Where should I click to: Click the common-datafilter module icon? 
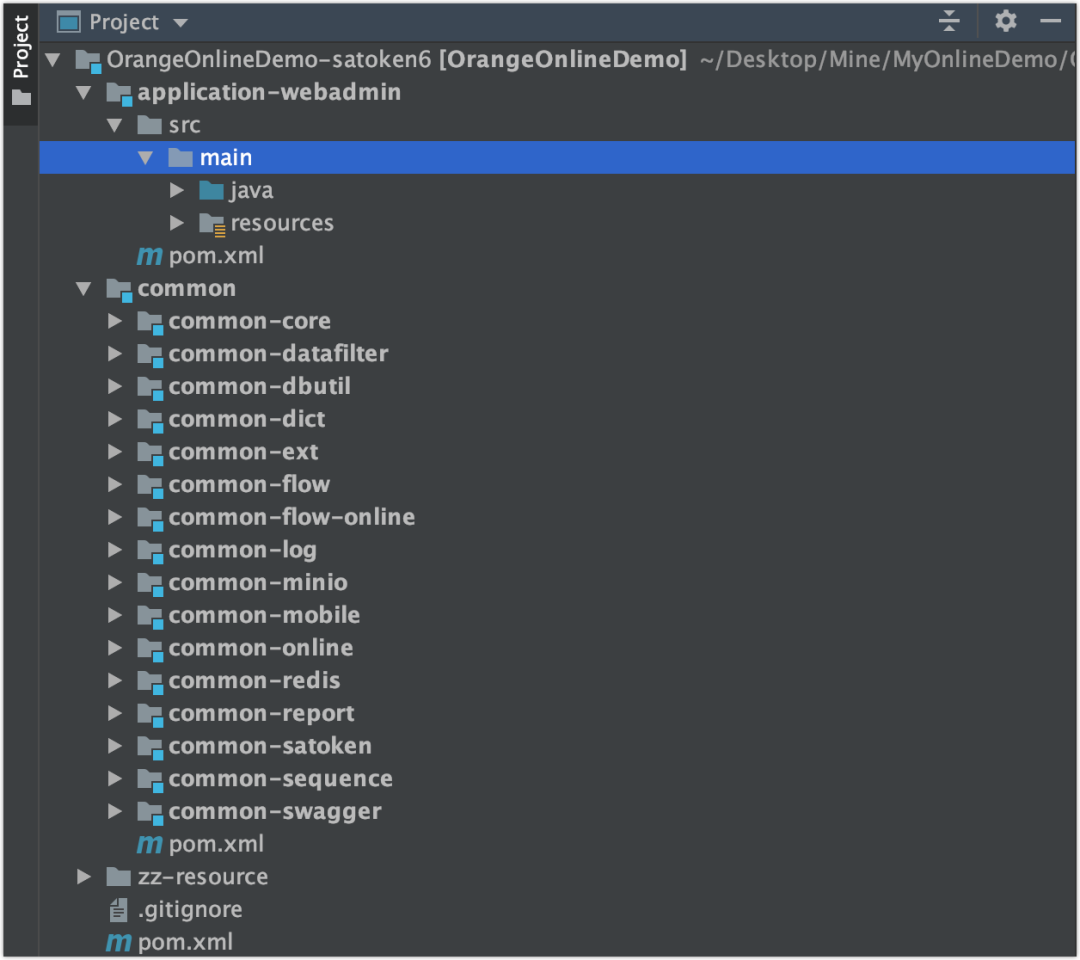149,355
